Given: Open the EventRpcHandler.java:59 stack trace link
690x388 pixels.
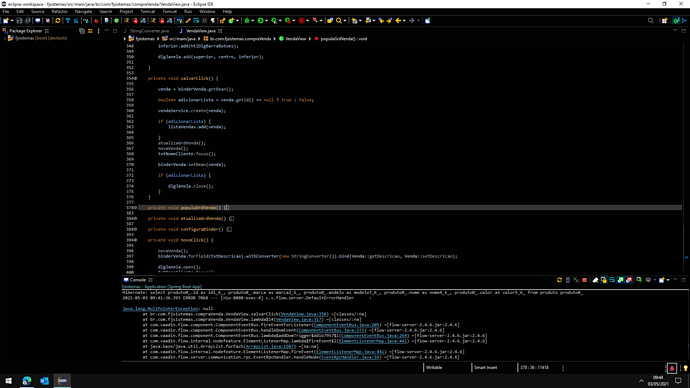Looking at the screenshot, I should (x=350, y=357).
